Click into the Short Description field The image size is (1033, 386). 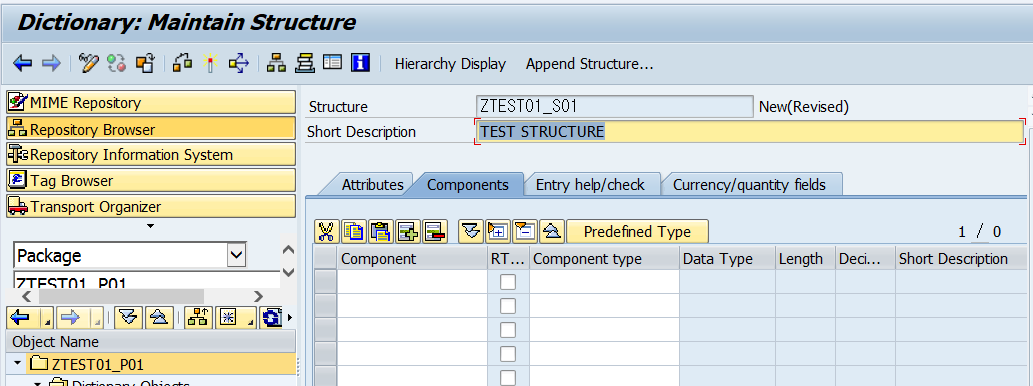(x=750, y=131)
